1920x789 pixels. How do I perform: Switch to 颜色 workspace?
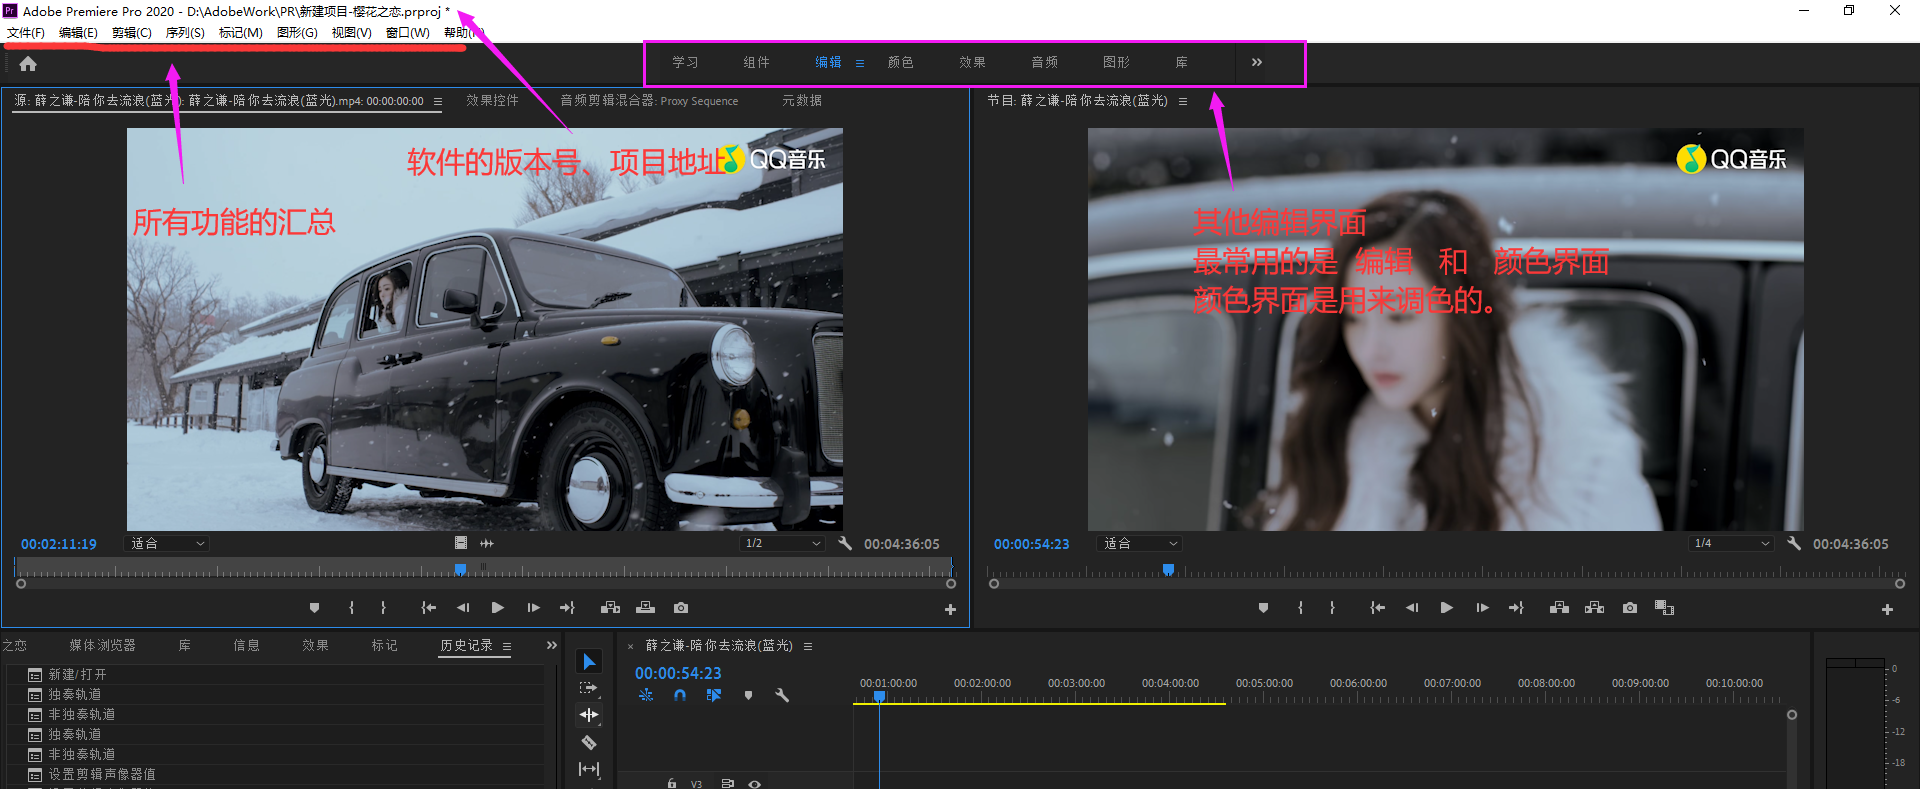click(901, 62)
